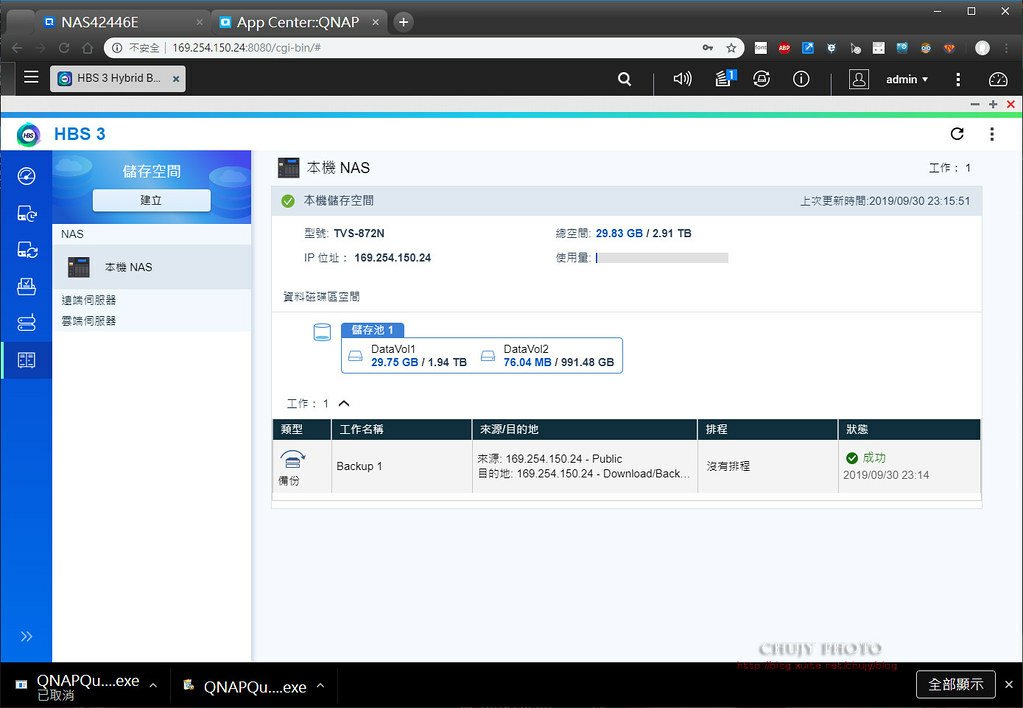Open QTS search magnifier
1023x708 pixels.
624,79
